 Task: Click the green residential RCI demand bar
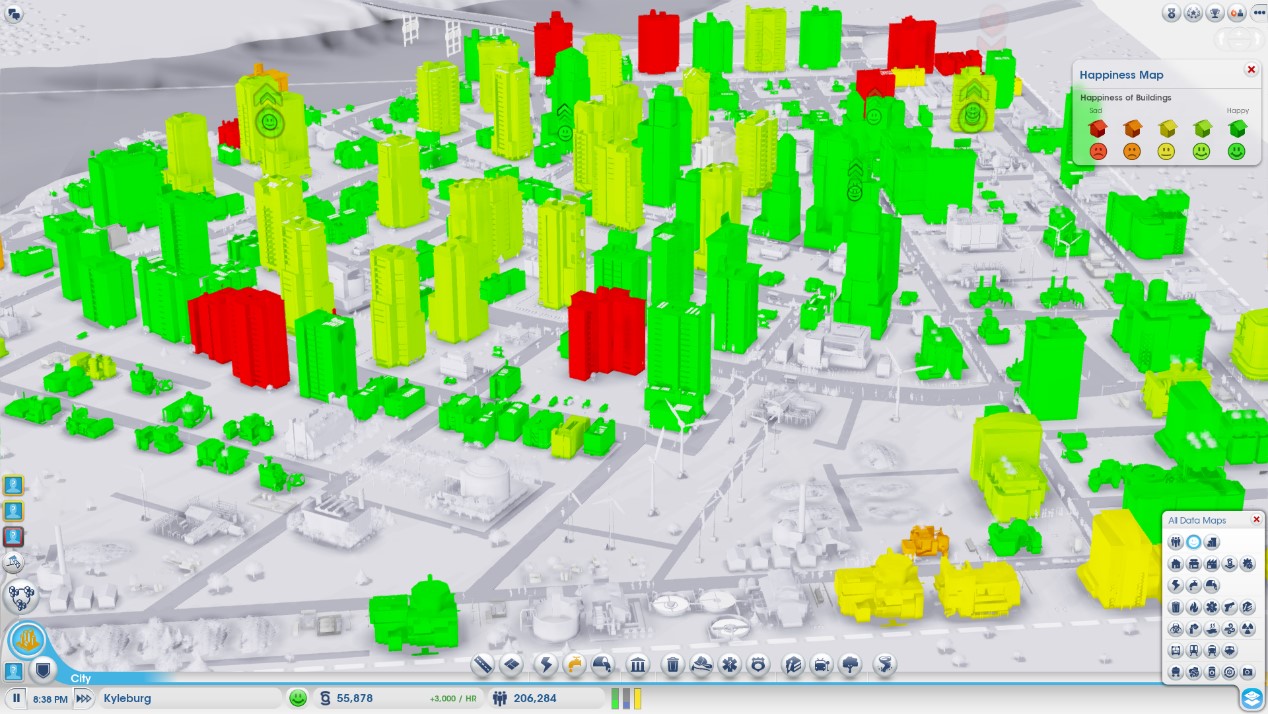pos(616,698)
